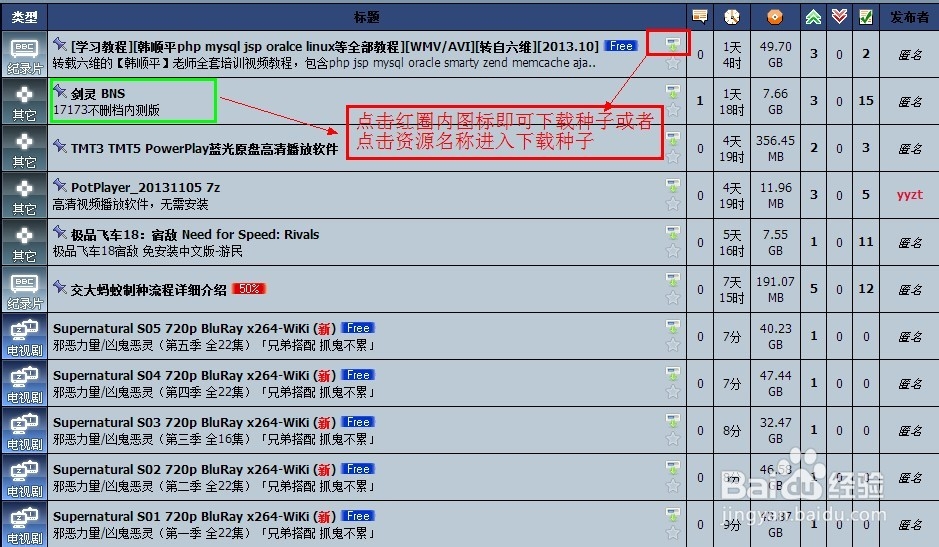This screenshot has height=547, width=939.
Task: Toggle bookmark star for Supernatural S04
Action: [673, 392]
